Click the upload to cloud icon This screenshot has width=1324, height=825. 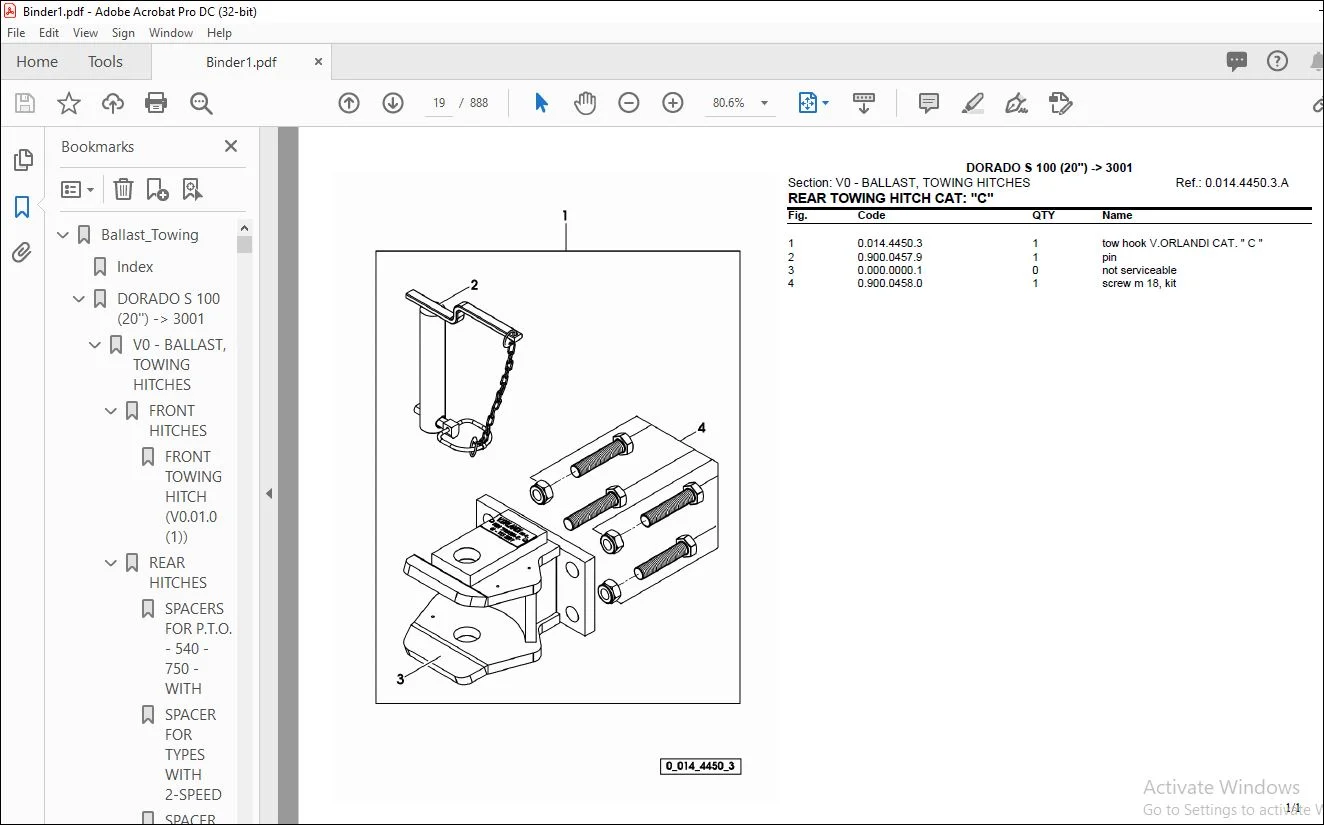[x=113, y=103]
